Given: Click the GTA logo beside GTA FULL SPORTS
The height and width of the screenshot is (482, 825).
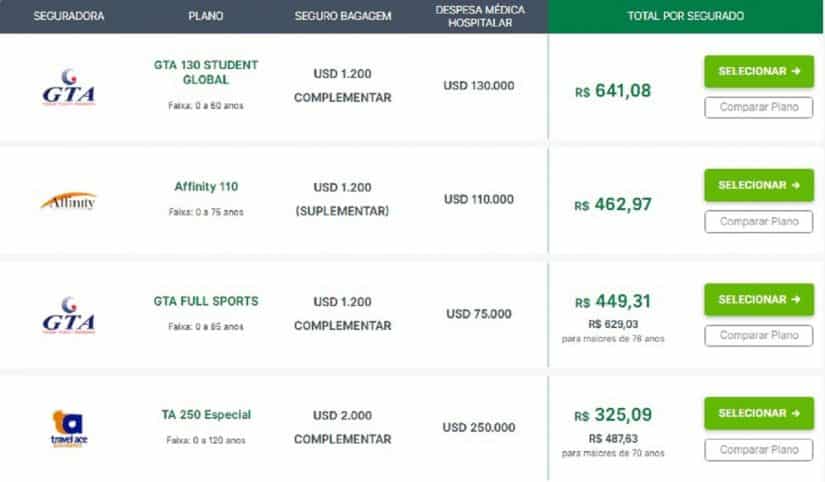Looking at the screenshot, I should point(69,315).
